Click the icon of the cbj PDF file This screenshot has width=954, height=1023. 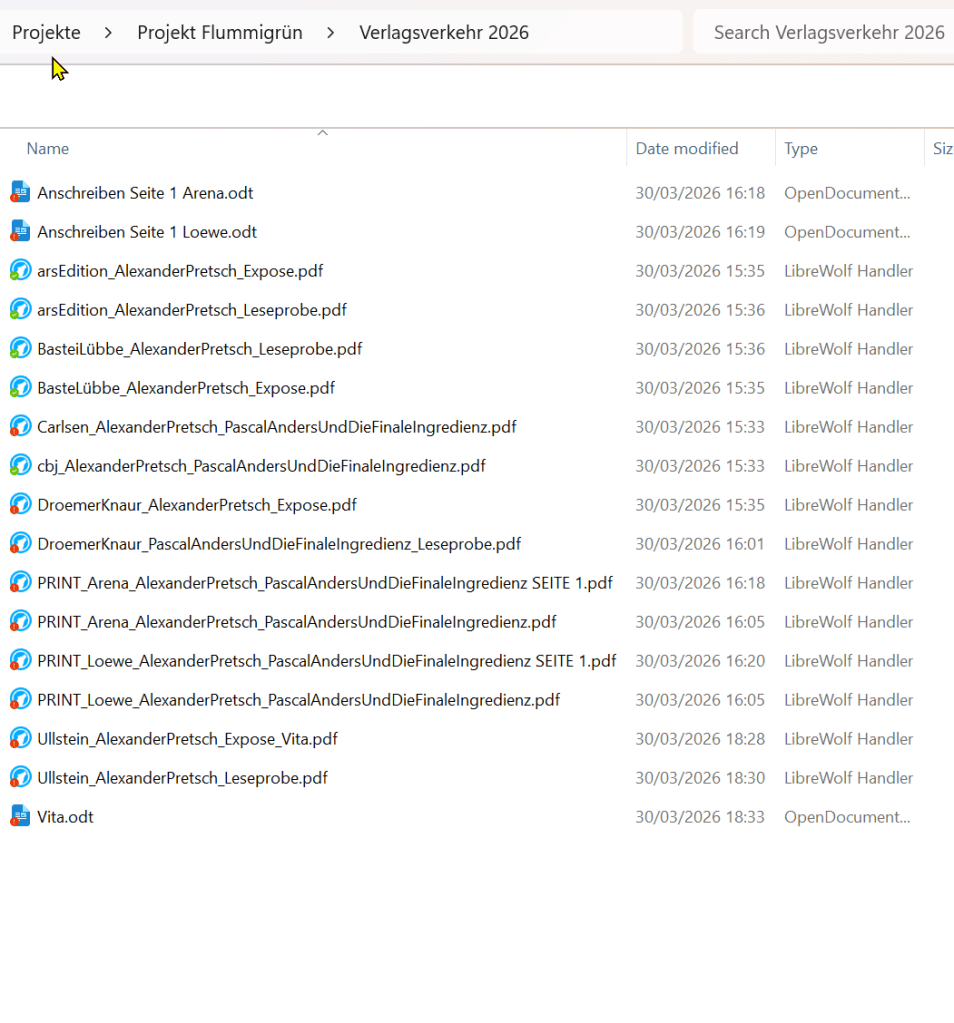click(x=20, y=465)
